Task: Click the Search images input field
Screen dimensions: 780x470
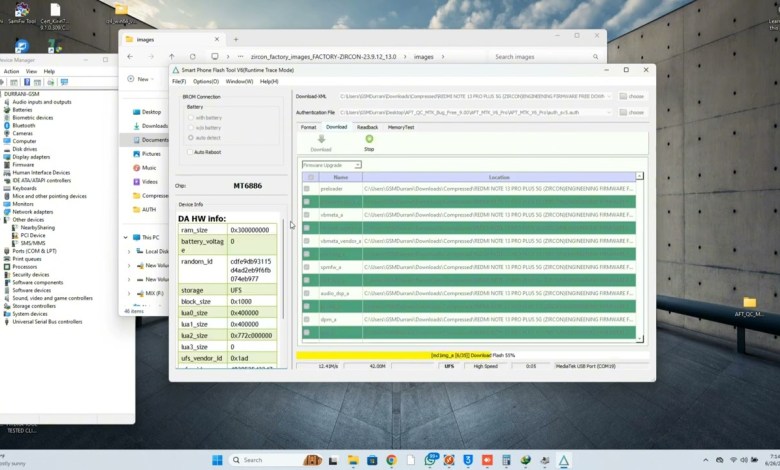Action: [545, 57]
